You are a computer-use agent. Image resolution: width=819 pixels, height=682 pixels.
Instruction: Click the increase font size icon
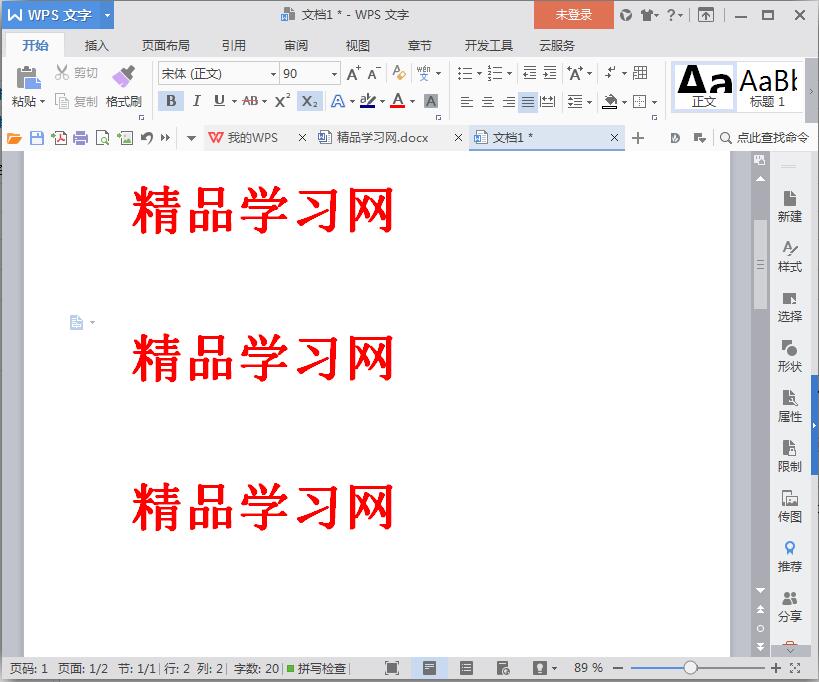coord(353,73)
